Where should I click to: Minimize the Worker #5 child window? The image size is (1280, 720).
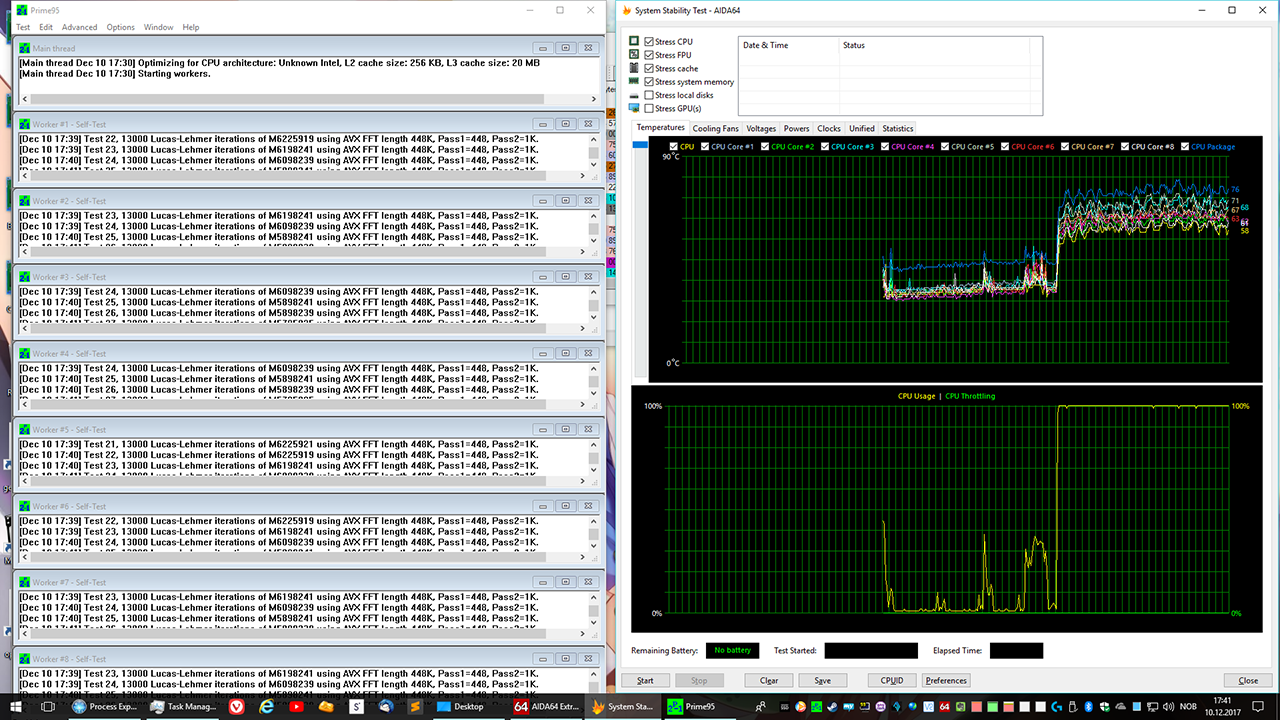point(543,430)
